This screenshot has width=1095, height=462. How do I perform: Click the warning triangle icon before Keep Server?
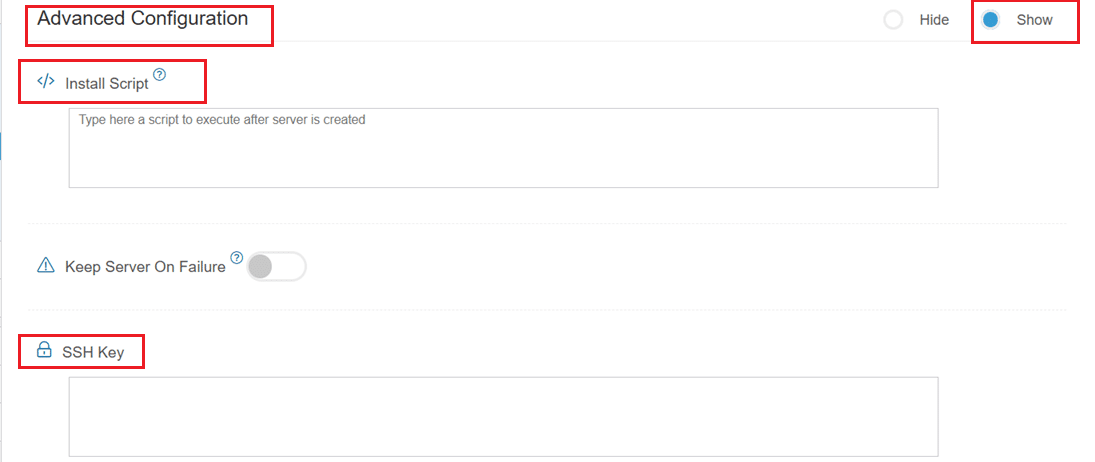pyautogui.click(x=45, y=265)
